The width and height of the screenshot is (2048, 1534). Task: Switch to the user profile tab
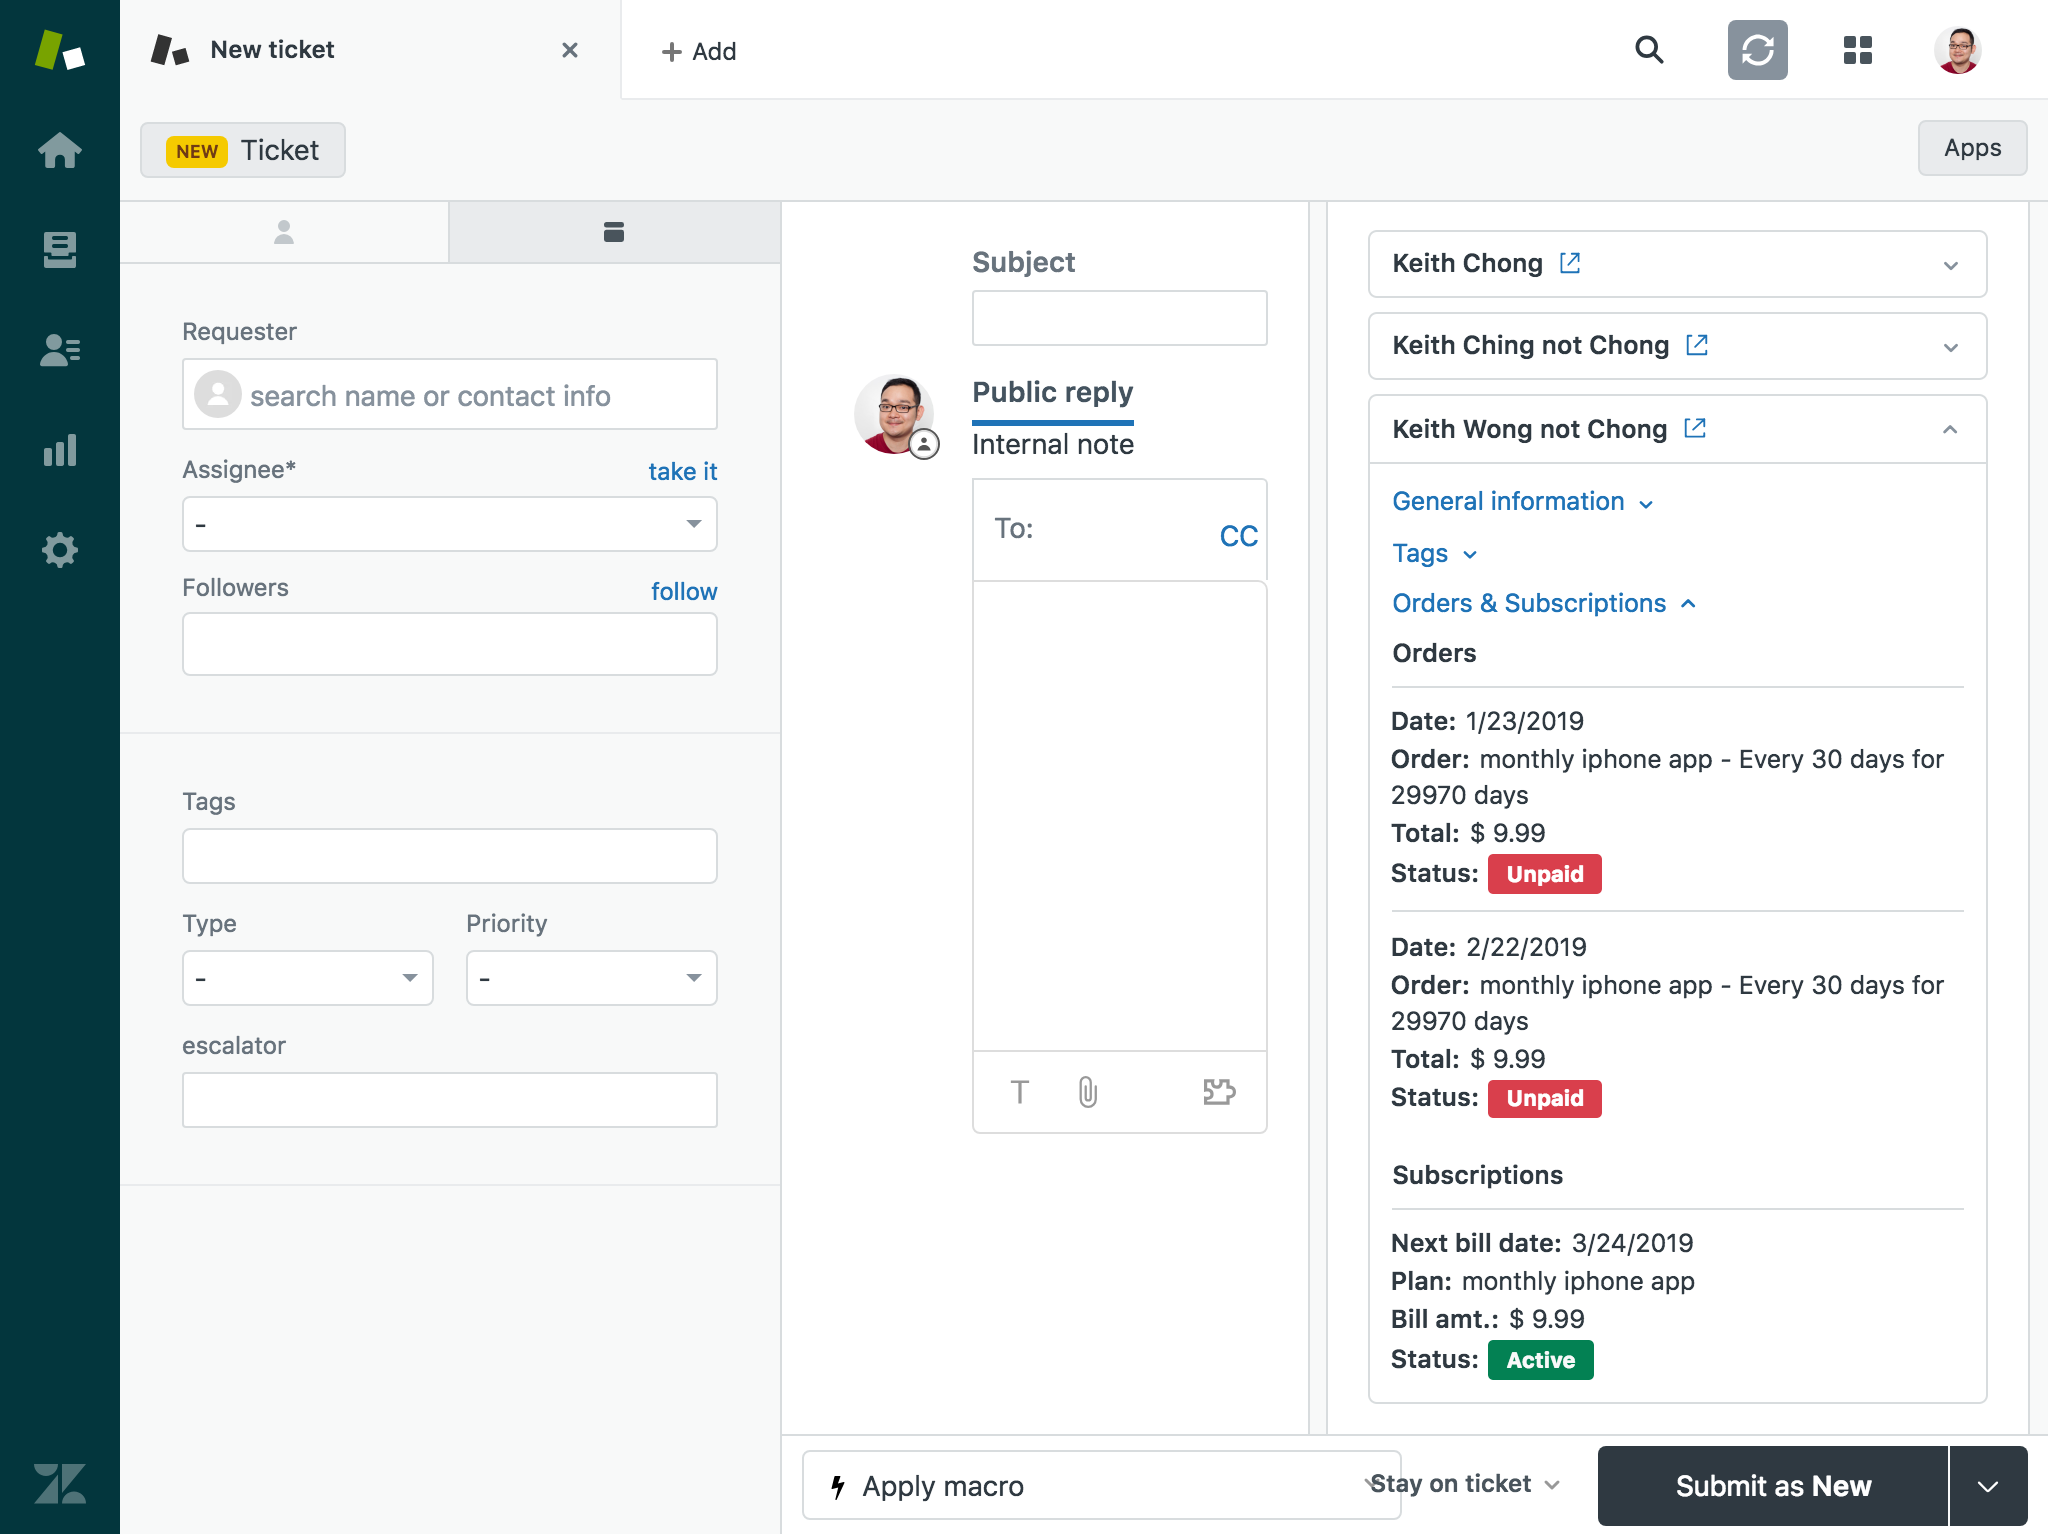(284, 232)
